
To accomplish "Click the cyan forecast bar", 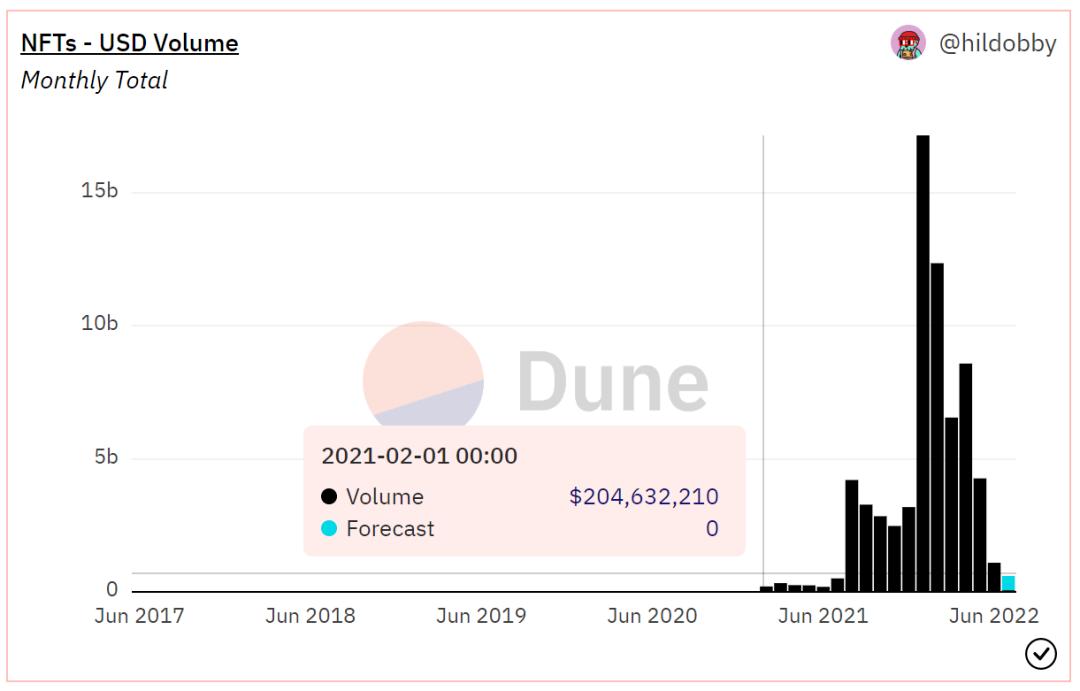I will 1008,583.
